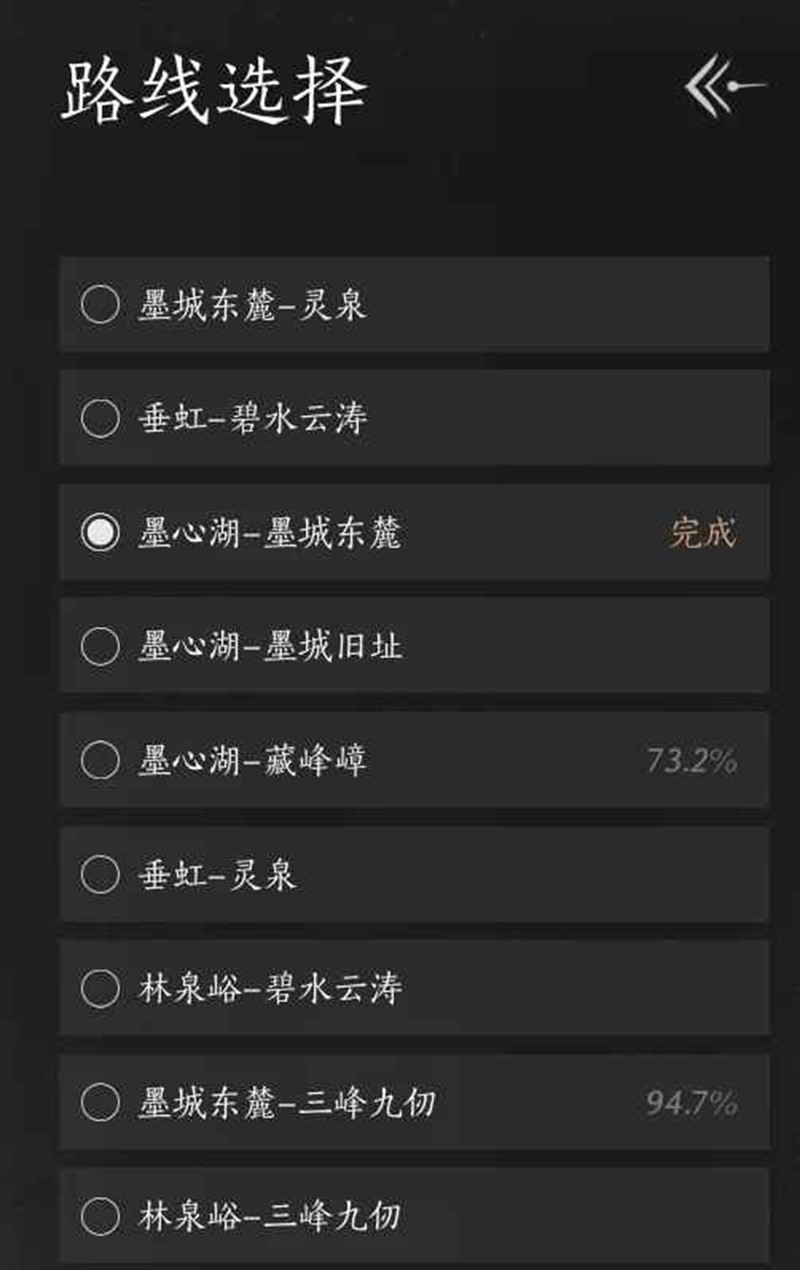Choose the 垂虹-碧水云涛 route label
The width and height of the screenshot is (800, 1270).
click(x=252, y=418)
